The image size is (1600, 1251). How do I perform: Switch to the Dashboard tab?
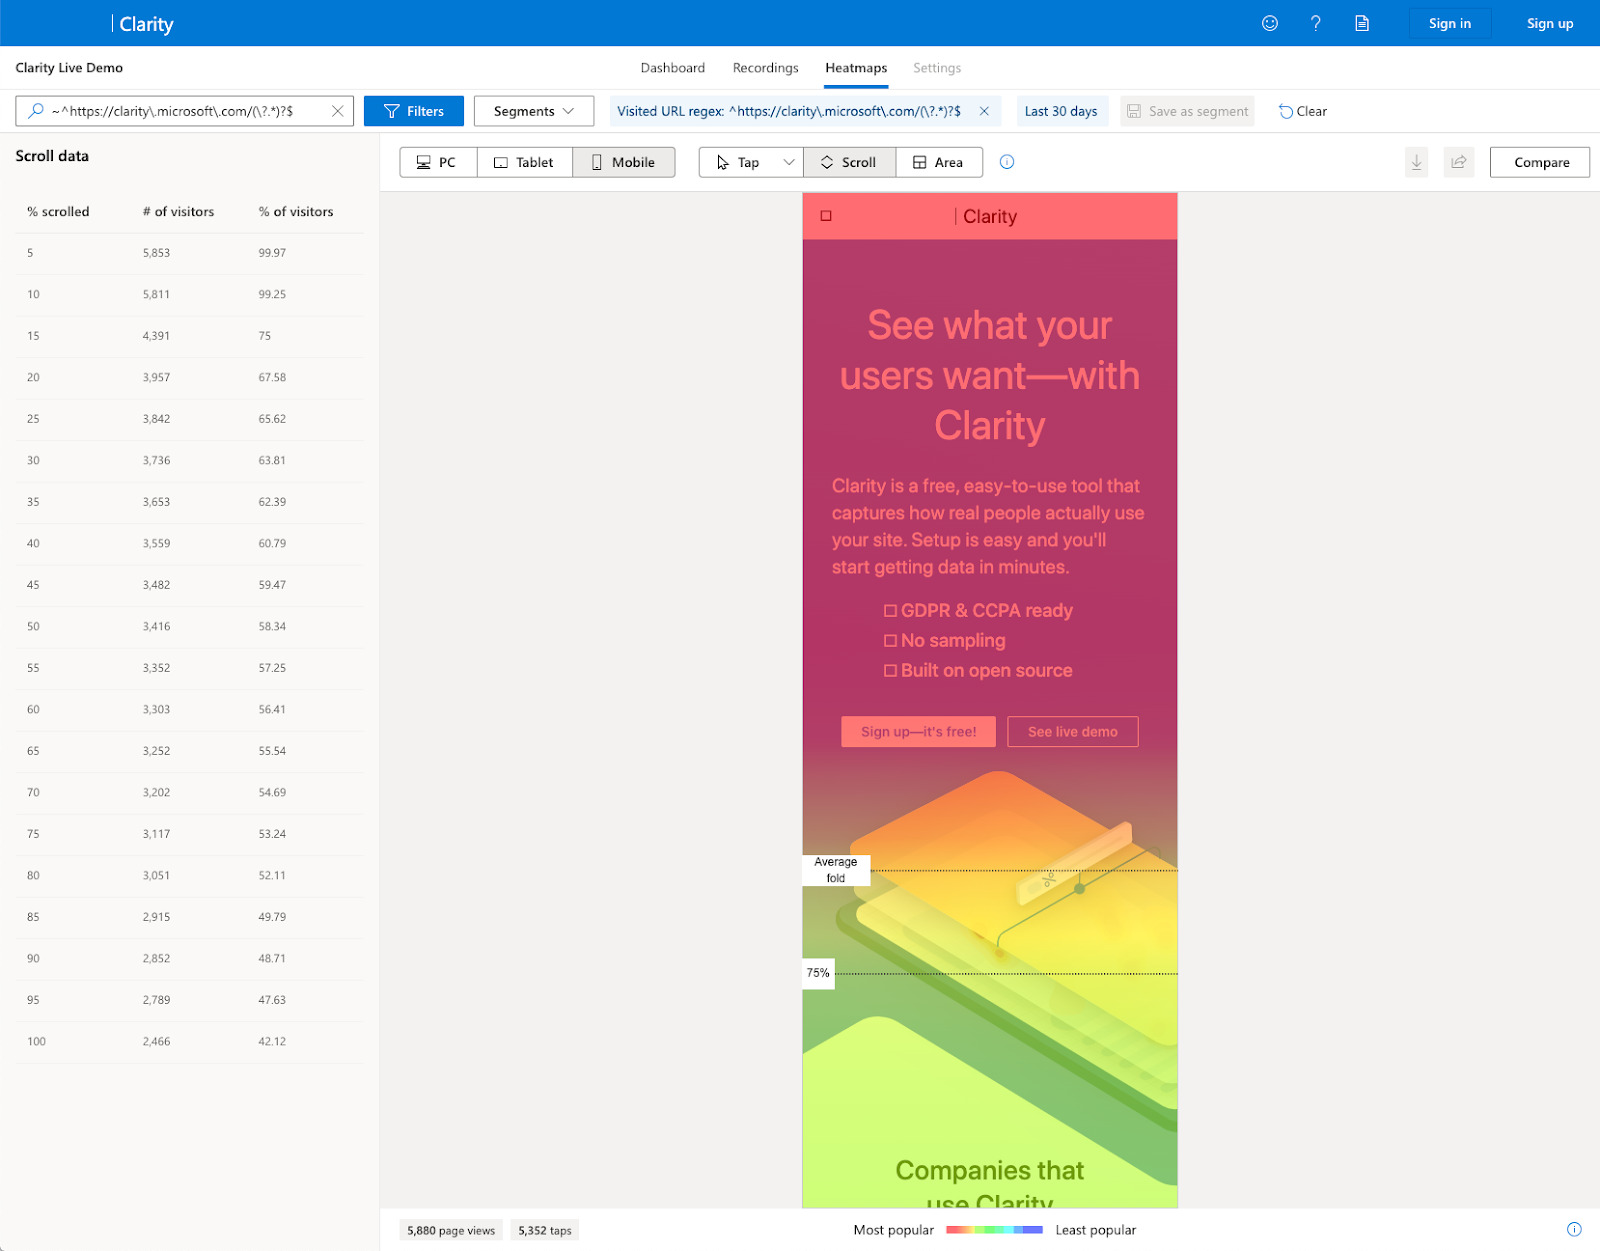click(673, 67)
